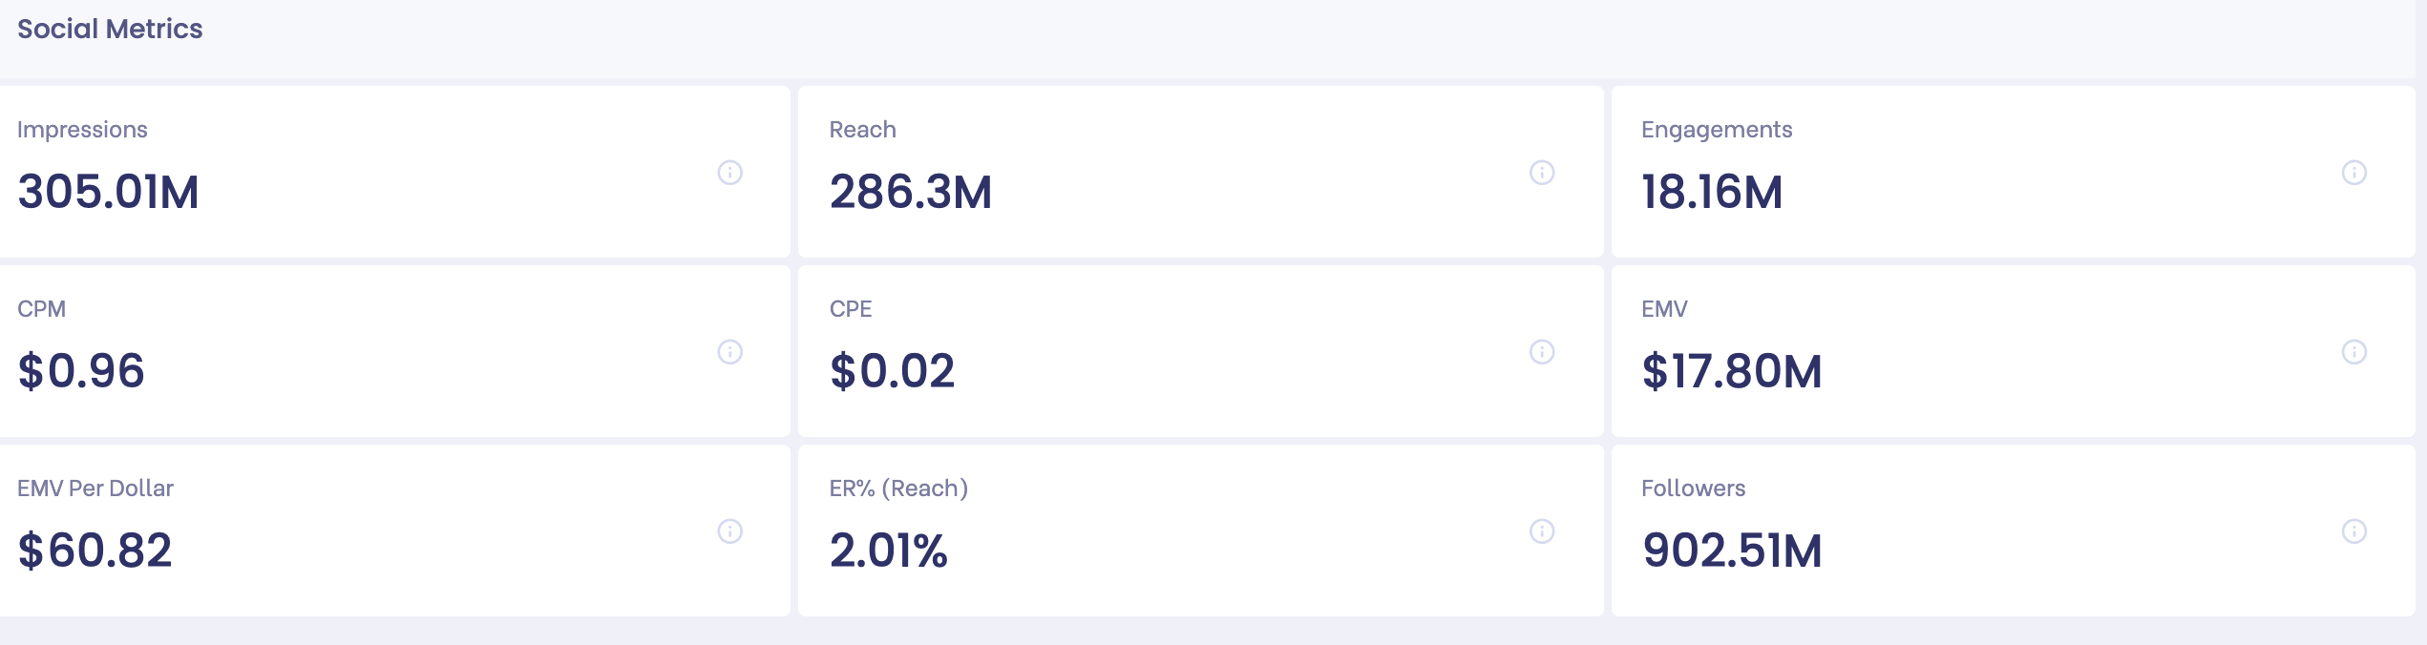Click the CPM card info icon
Viewport: 2427px width, 645px height.
[x=730, y=352]
